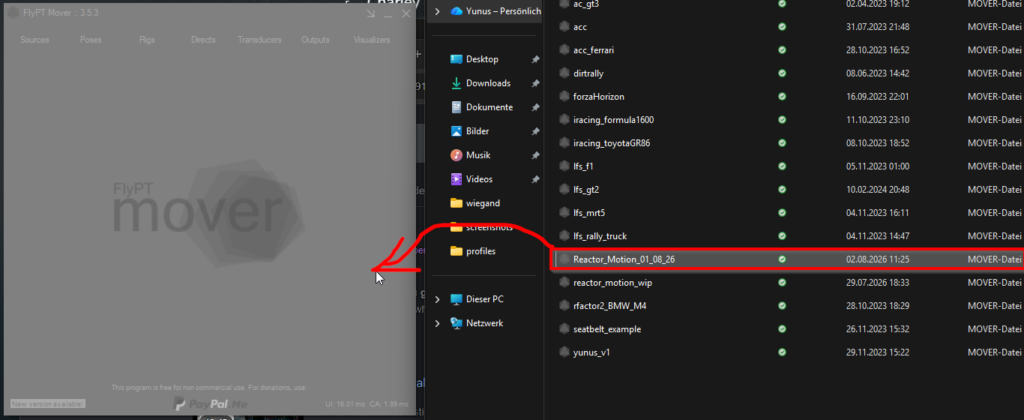Open the Rigs menu in FlyPT Mover
This screenshot has height=420, width=1024.
(147, 40)
